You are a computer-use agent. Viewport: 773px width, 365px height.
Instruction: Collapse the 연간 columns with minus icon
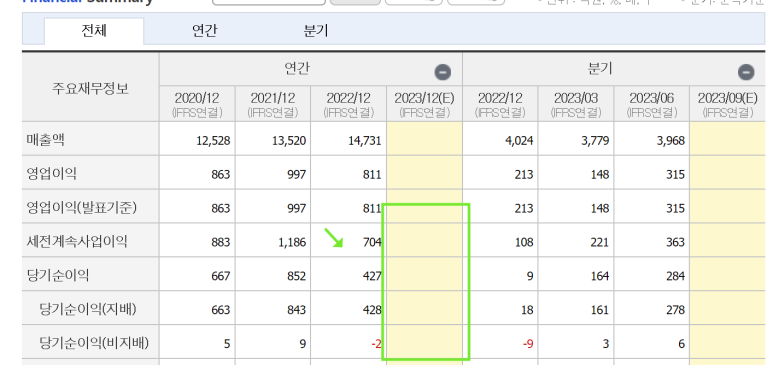tap(442, 73)
